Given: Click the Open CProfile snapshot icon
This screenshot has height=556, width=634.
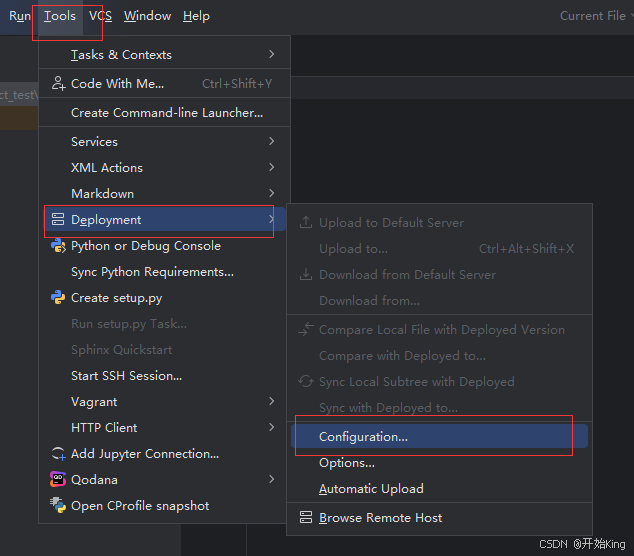Looking at the screenshot, I should pos(58,505).
